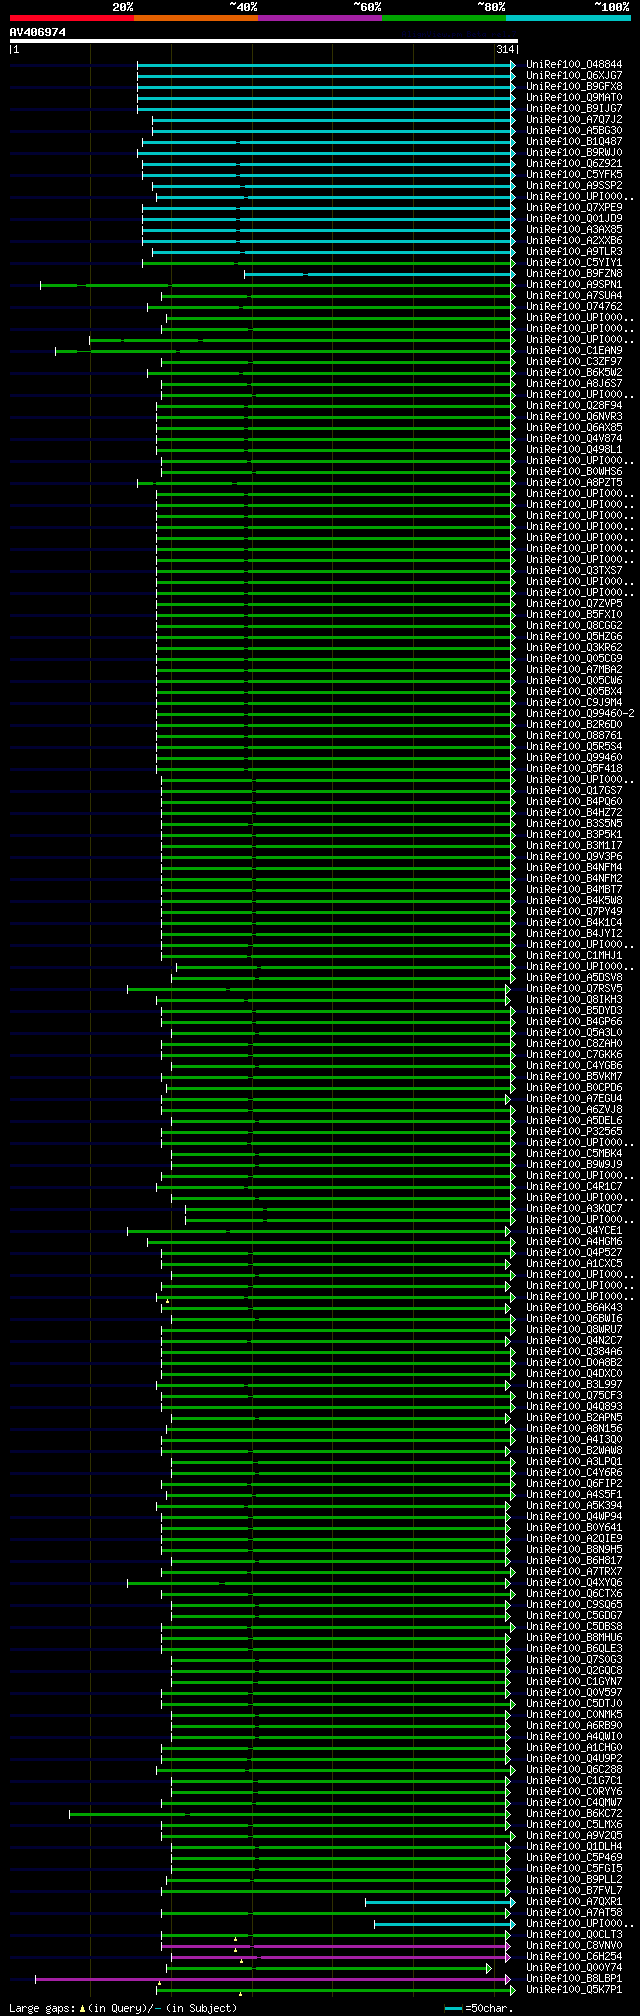This screenshot has height=2016, width=640.
Task: Select hit label UniRef100_A2XXB6
Action: point(574,240)
